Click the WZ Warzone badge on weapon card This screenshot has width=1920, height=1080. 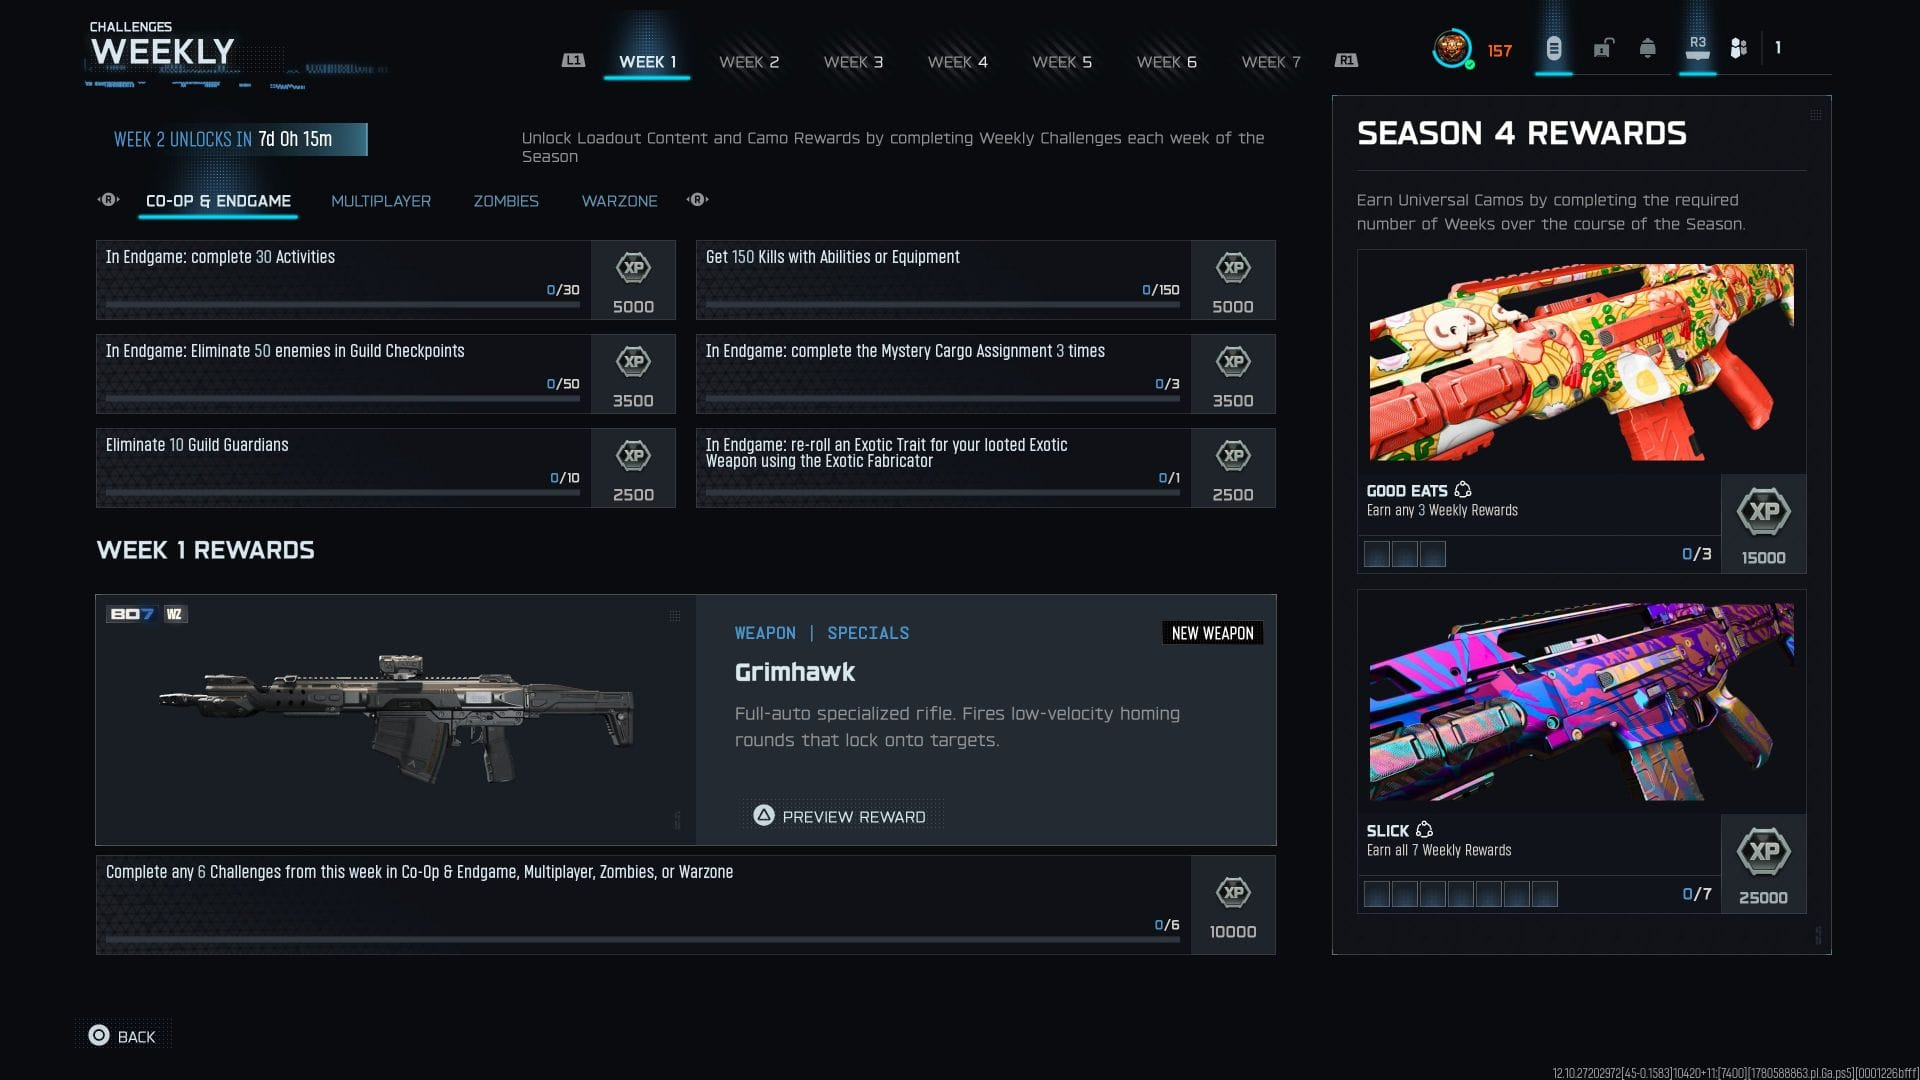pos(175,614)
